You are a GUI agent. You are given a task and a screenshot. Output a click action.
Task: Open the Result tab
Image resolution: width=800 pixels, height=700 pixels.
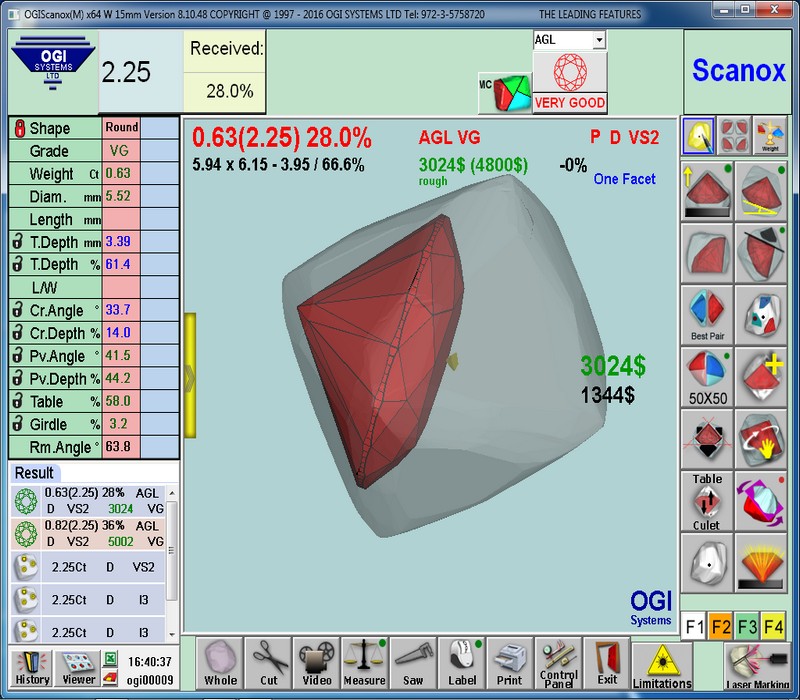click(x=36, y=472)
